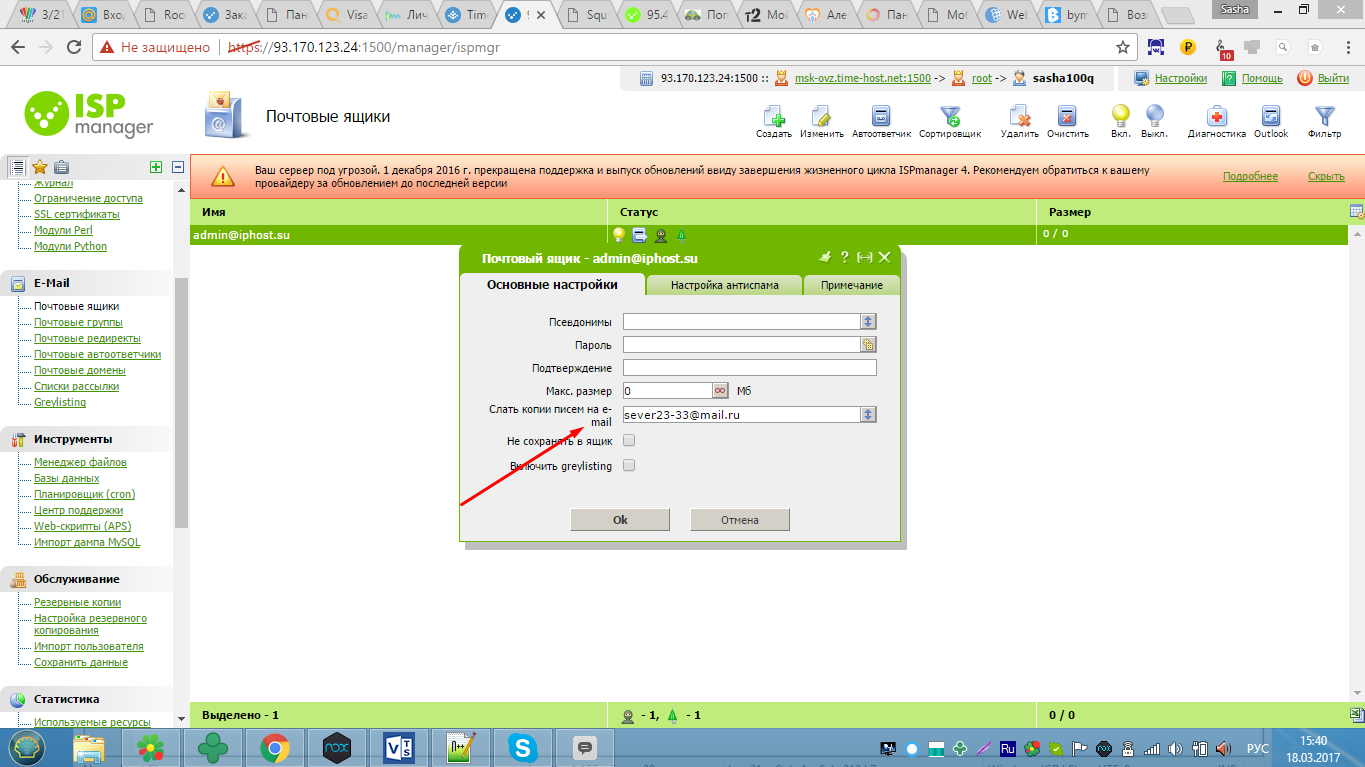Image resolution: width=1365 pixels, height=767 pixels.
Task: Open the Автоответчик tool
Action: 881,116
